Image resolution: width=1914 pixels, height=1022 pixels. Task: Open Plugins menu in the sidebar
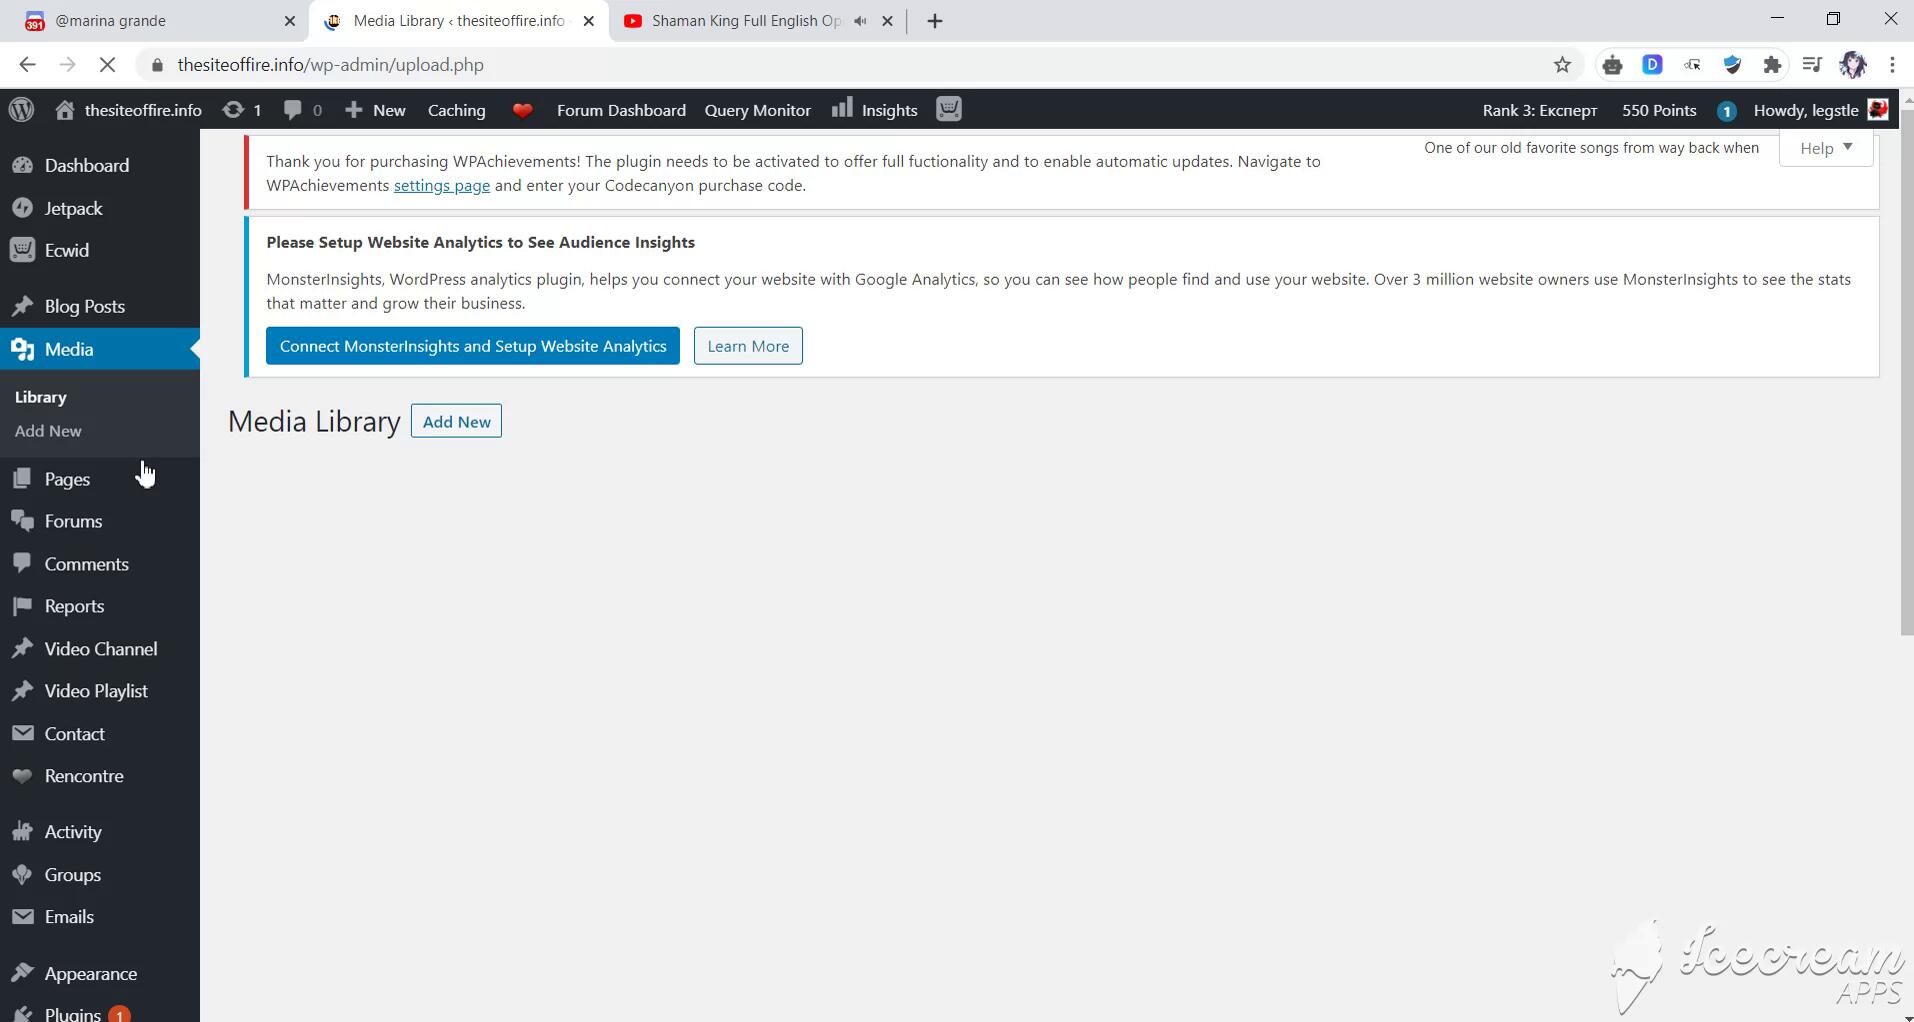click(x=72, y=1013)
